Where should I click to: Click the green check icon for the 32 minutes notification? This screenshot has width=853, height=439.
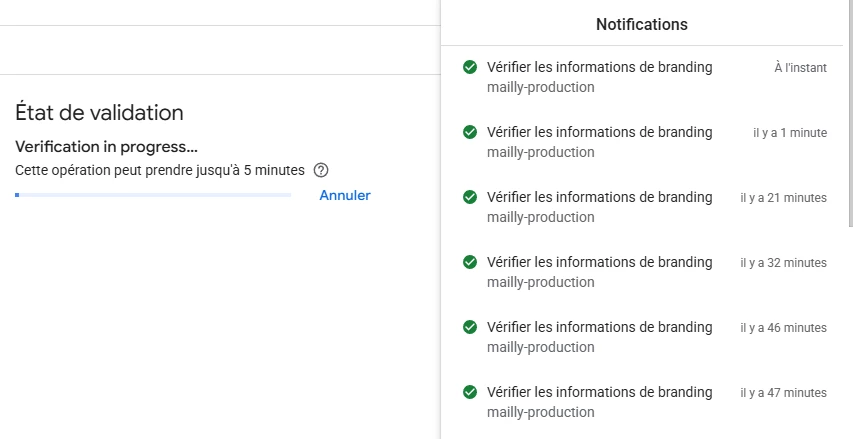(x=469, y=262)
